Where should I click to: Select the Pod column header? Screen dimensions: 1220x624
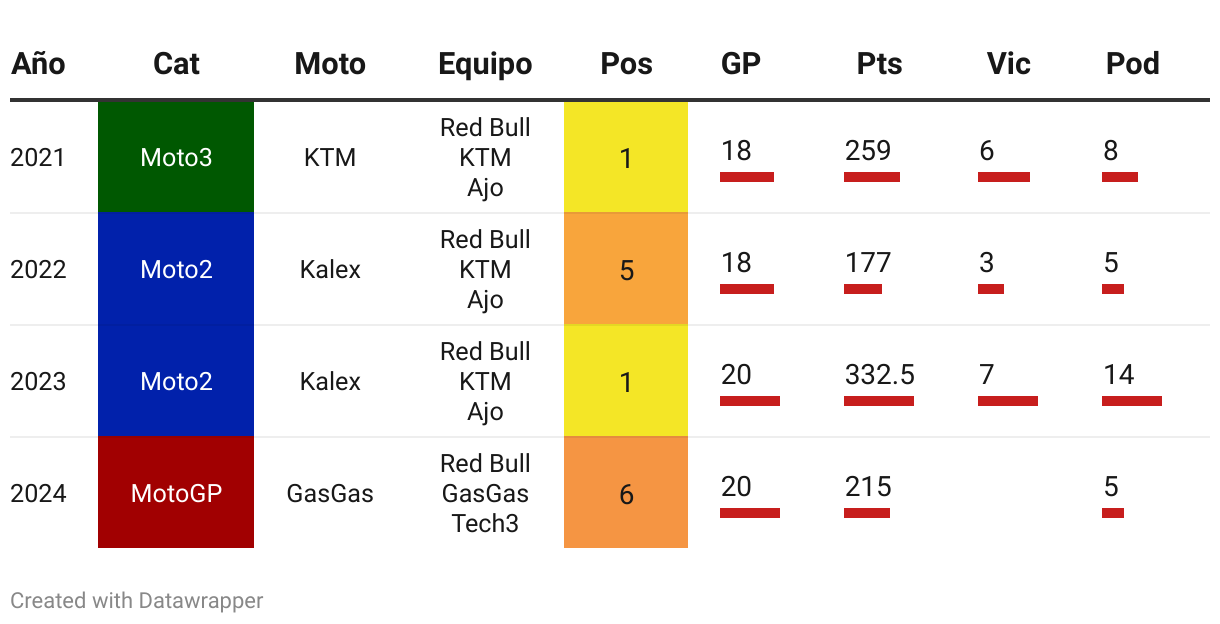(x=1132, y=64)
